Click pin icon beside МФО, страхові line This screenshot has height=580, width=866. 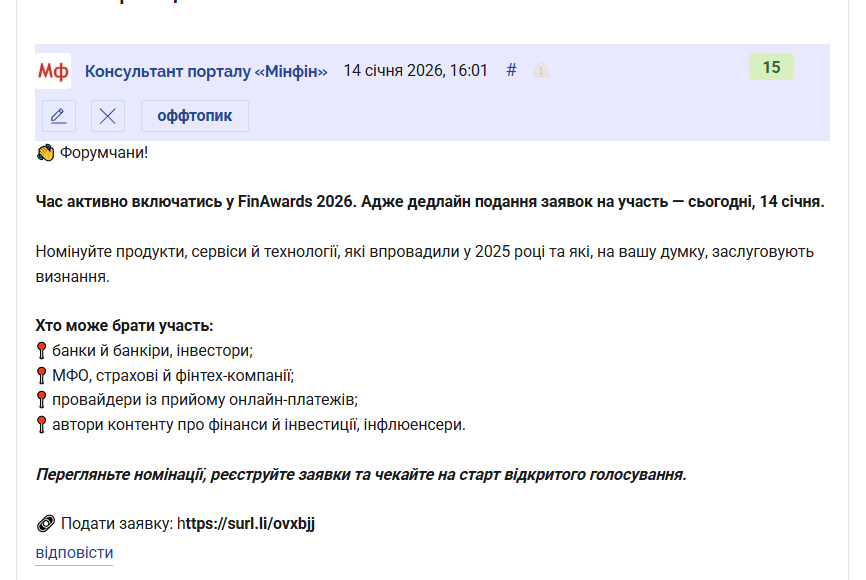point(42,376)
